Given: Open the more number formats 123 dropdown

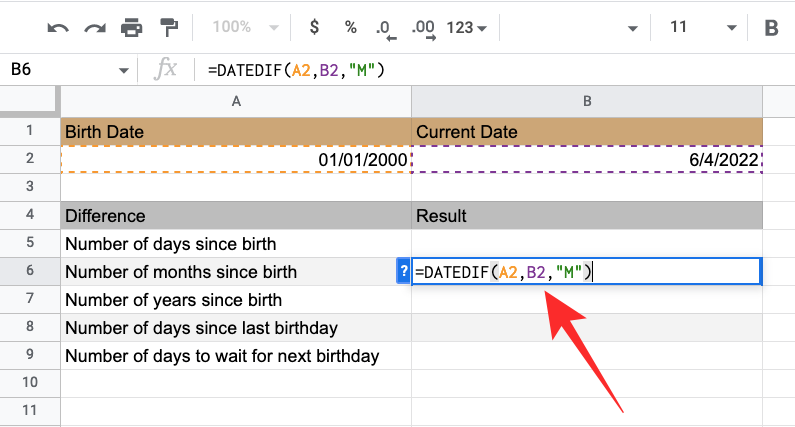Looking at the screenshot, I should [x=467, y=28].
